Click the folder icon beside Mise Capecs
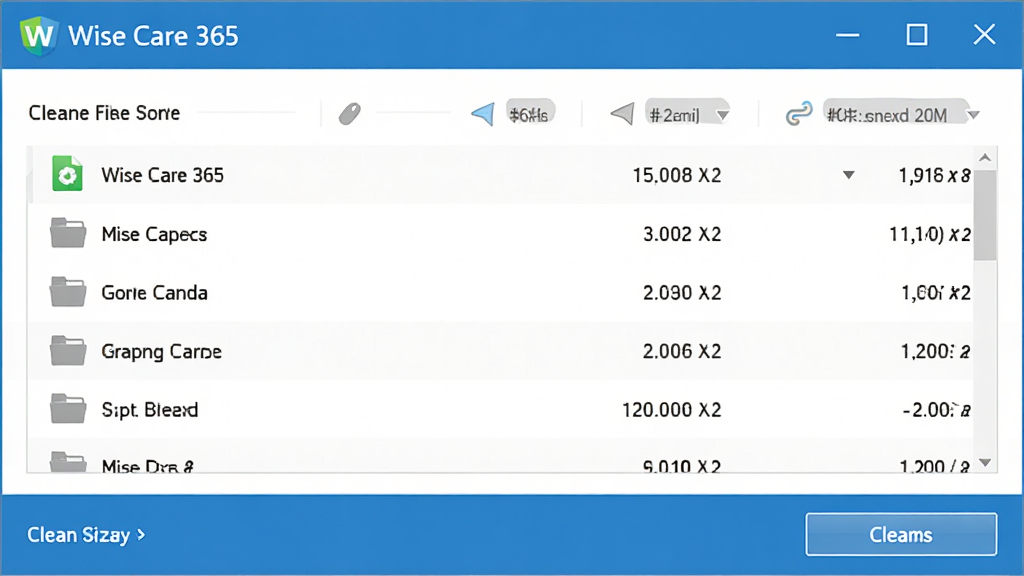Image resolution: width=1024 pixels, height=576 pixels. tap(68, 233)
